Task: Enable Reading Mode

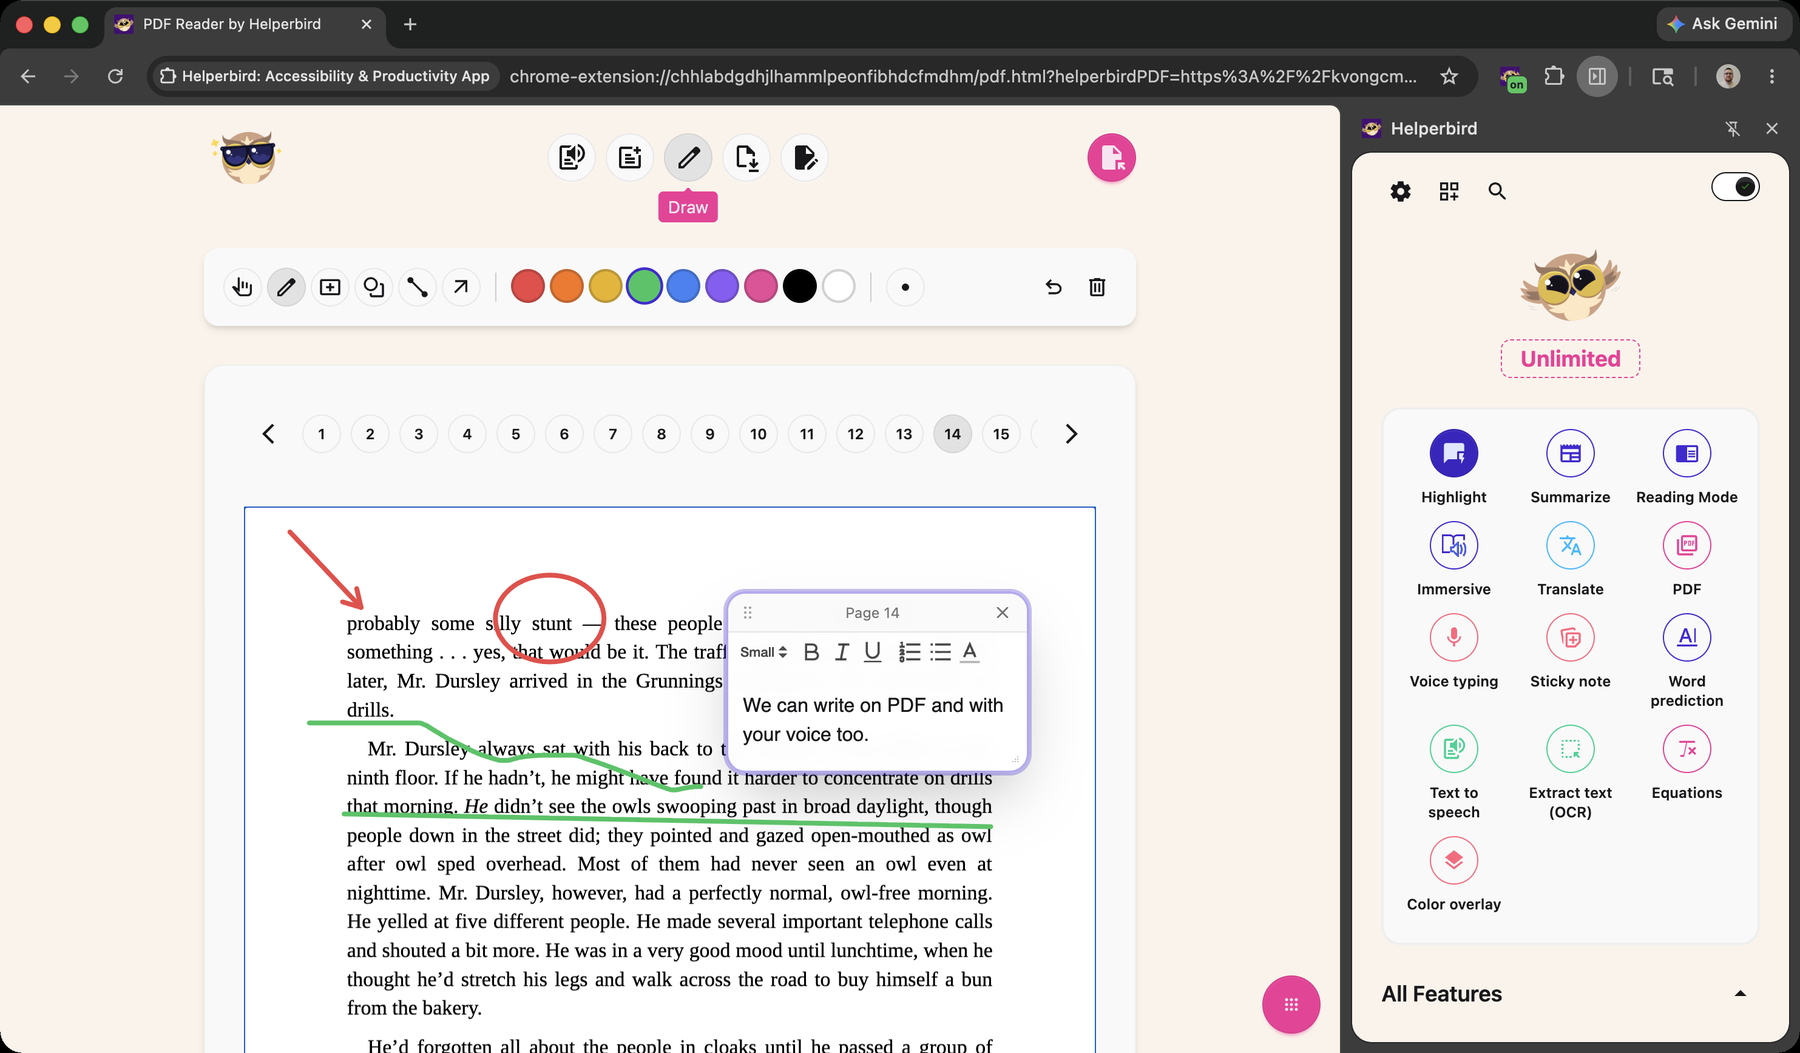Action: [1687, 467]
